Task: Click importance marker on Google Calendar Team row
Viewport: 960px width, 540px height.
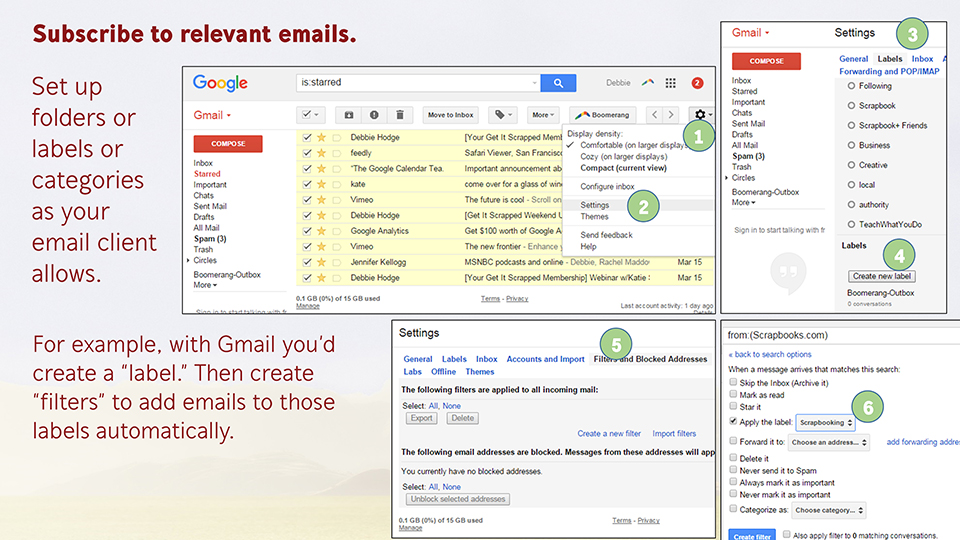Action: click(x=336, y=169)
